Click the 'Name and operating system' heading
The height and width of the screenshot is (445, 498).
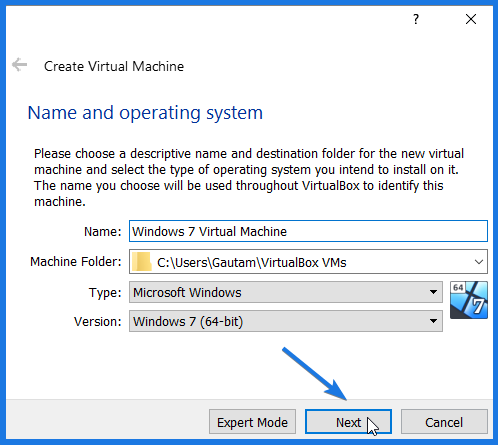145,113
